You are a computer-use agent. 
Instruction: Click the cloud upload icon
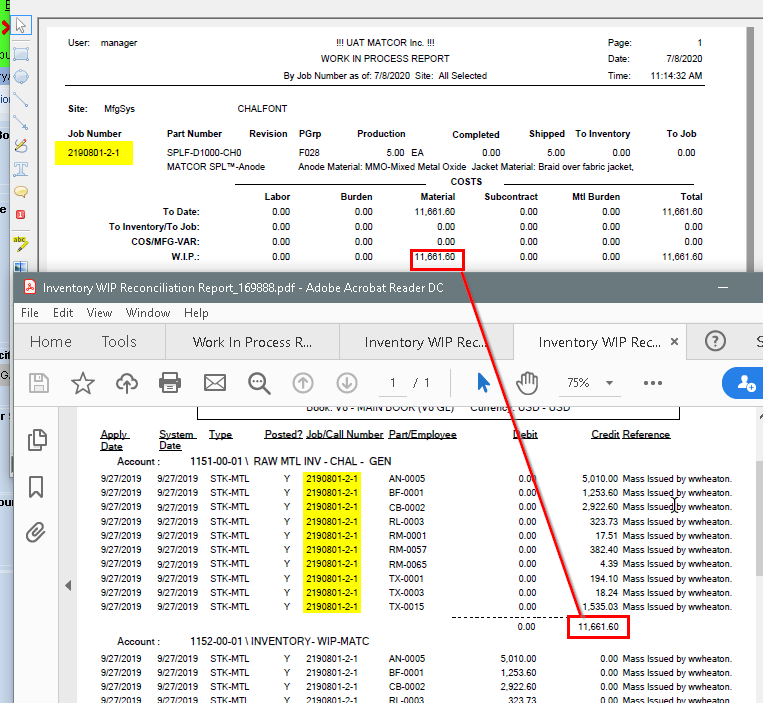[x=127, y=383]
